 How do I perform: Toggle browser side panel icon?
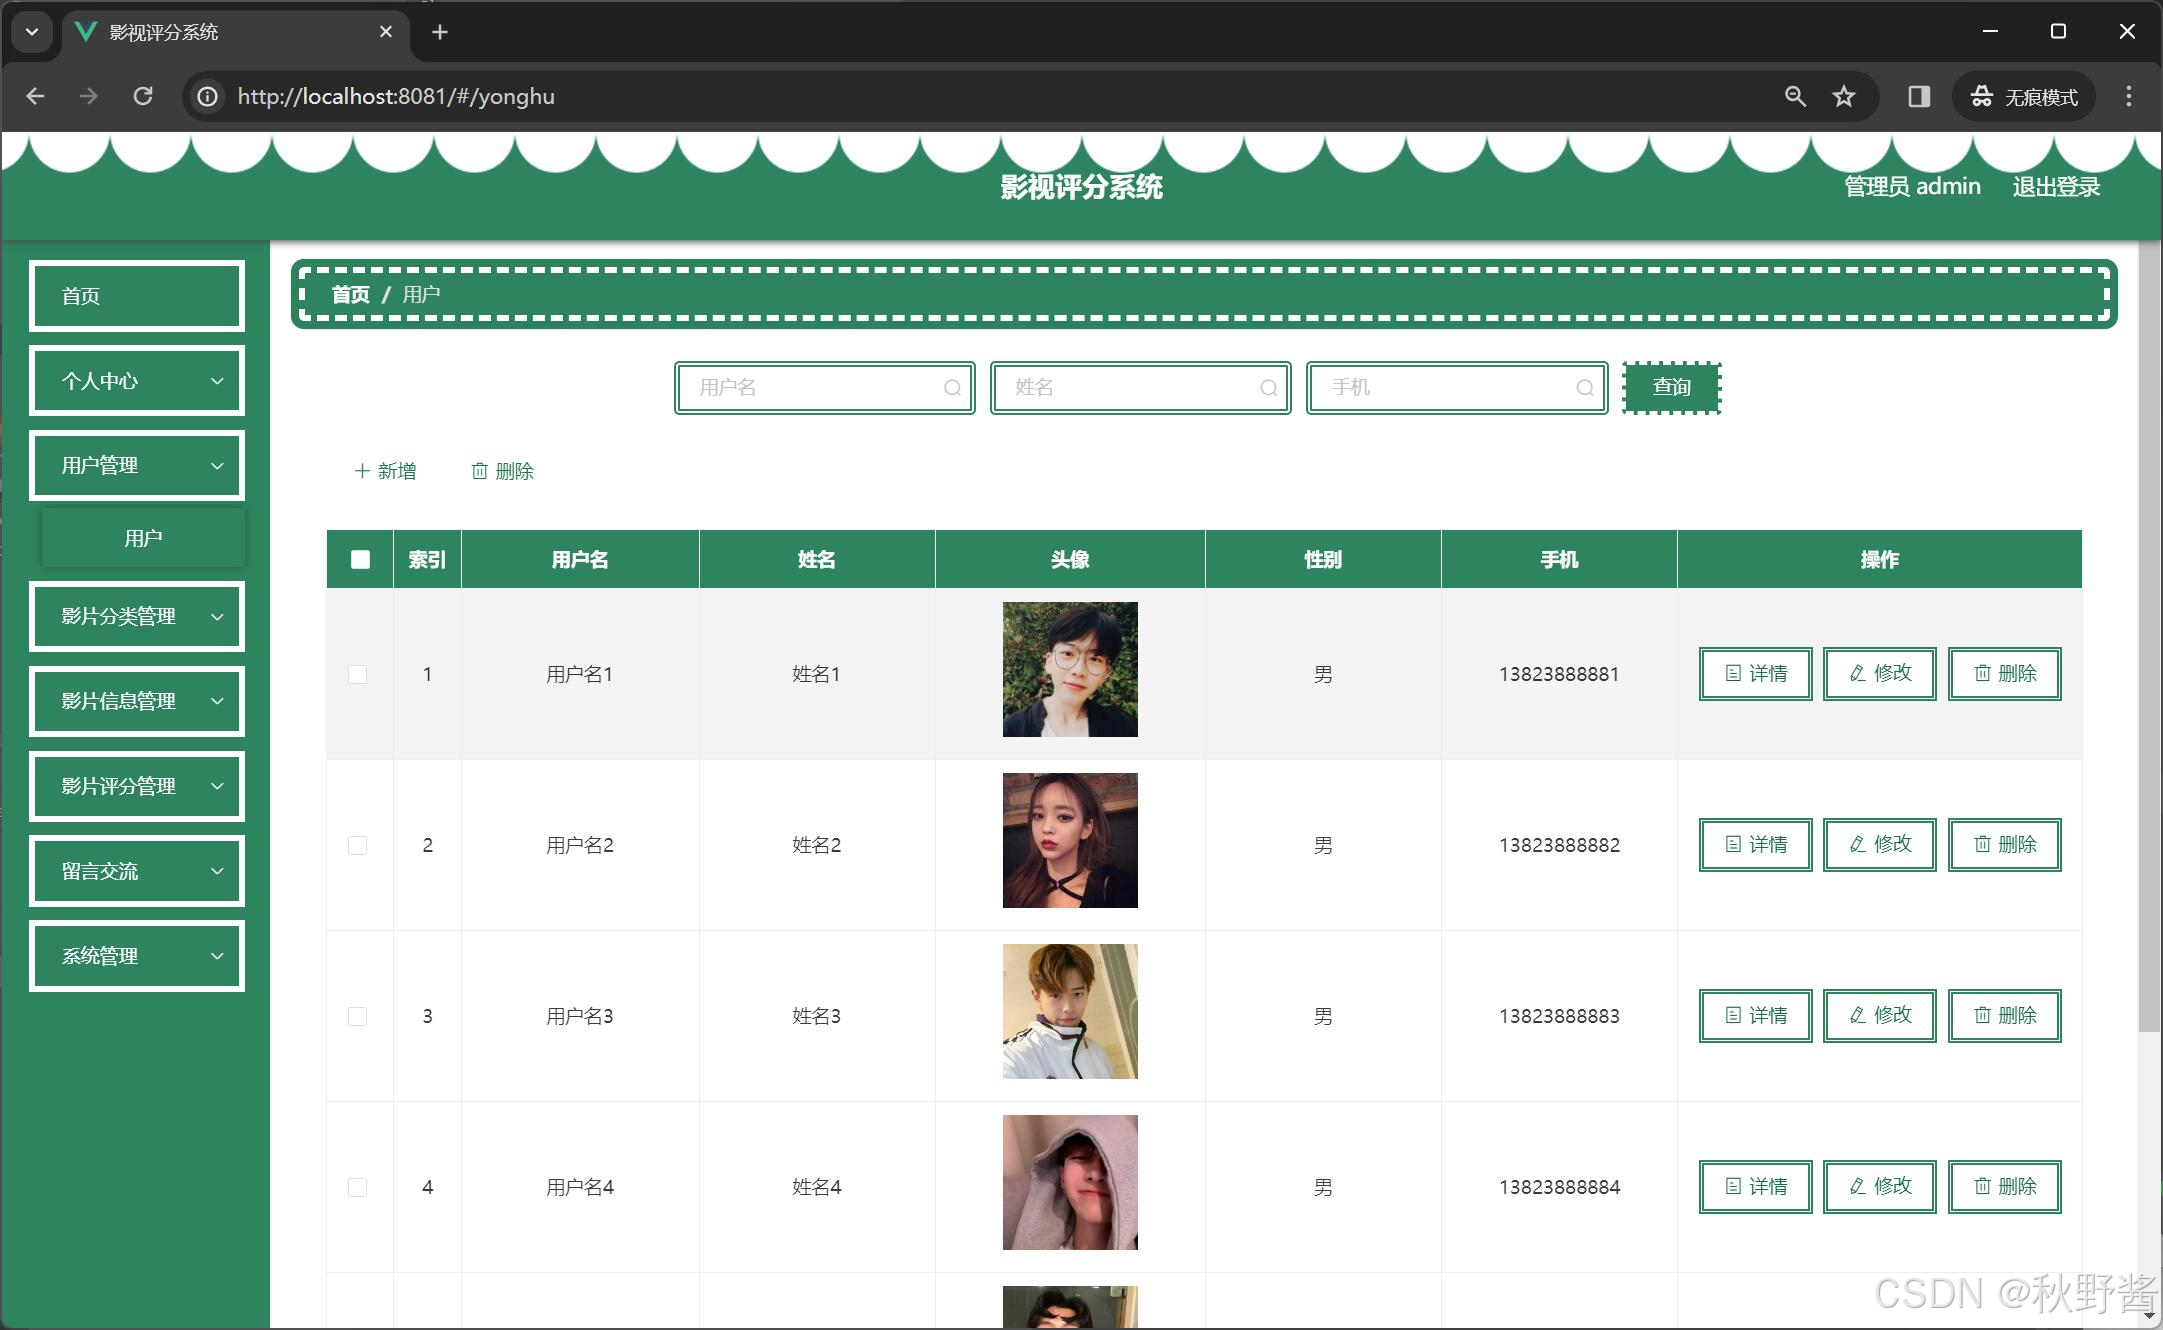1918,96
